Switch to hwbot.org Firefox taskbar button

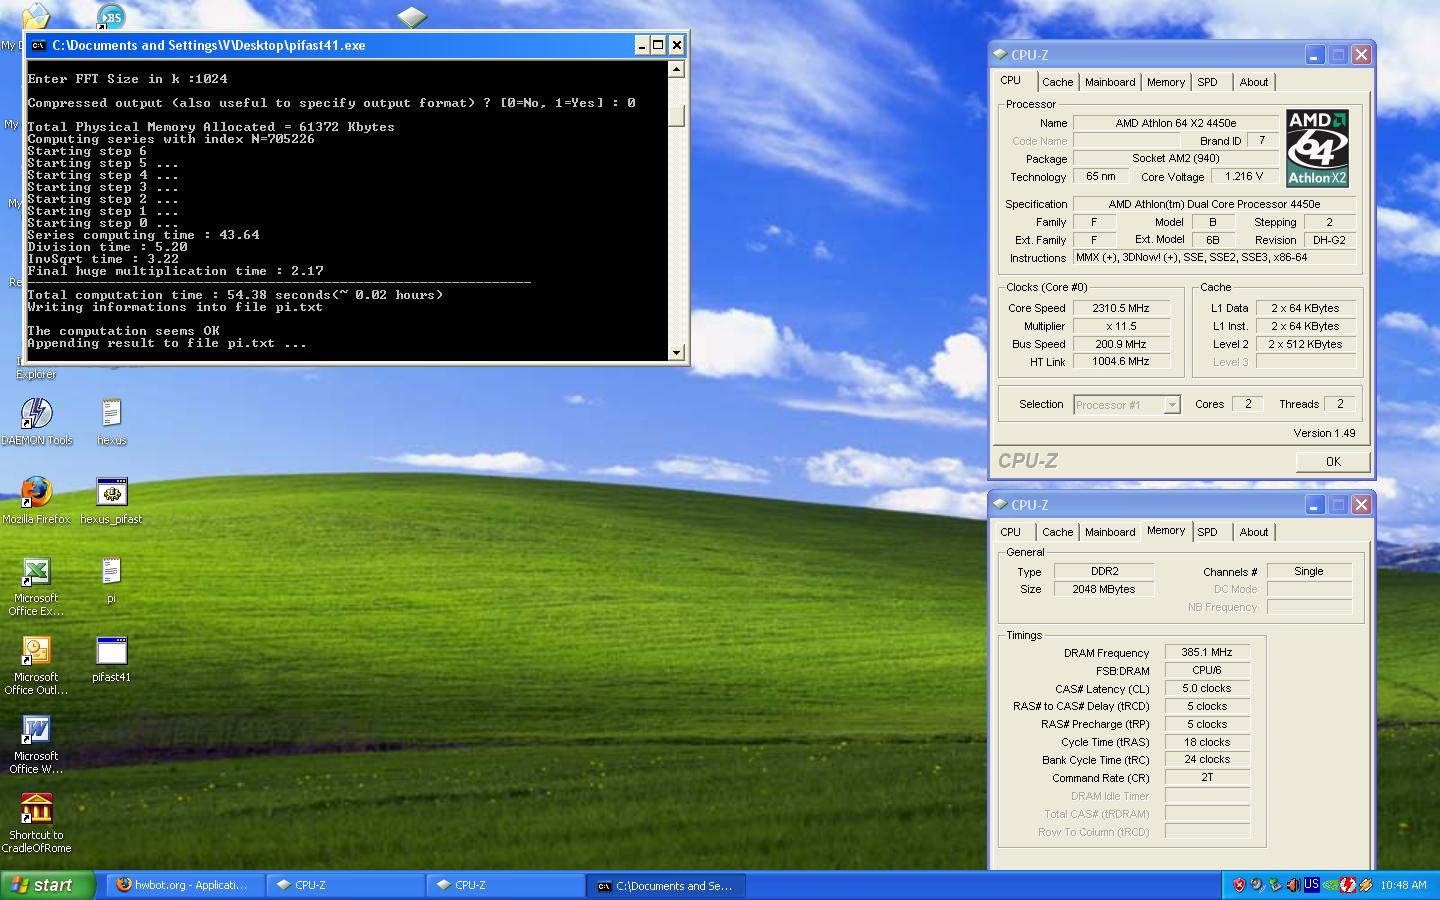point(186,885)
